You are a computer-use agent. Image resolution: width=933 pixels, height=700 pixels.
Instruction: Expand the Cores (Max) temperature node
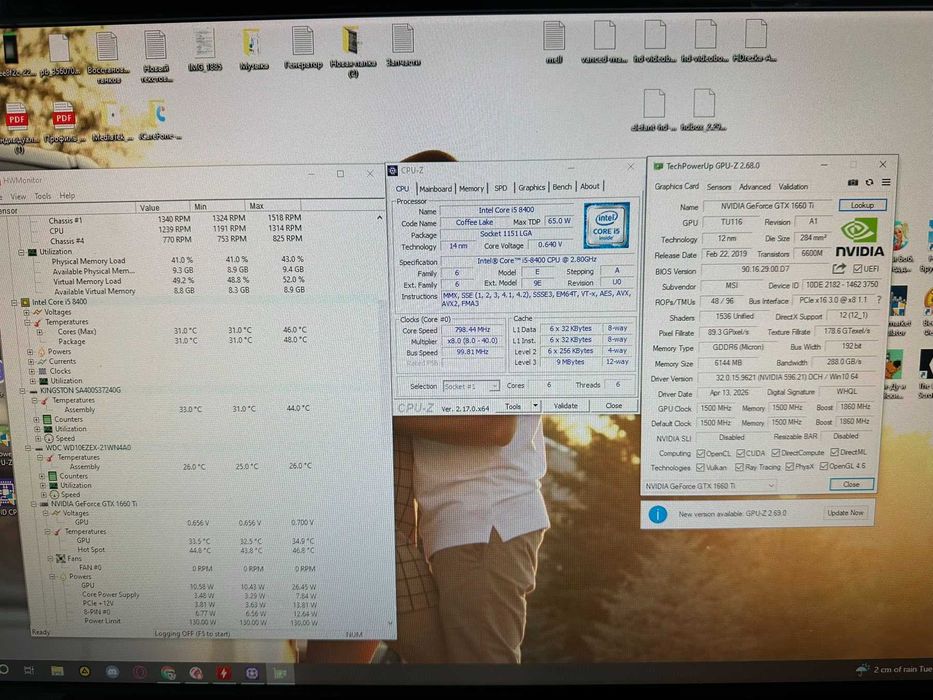pos(39,332)
